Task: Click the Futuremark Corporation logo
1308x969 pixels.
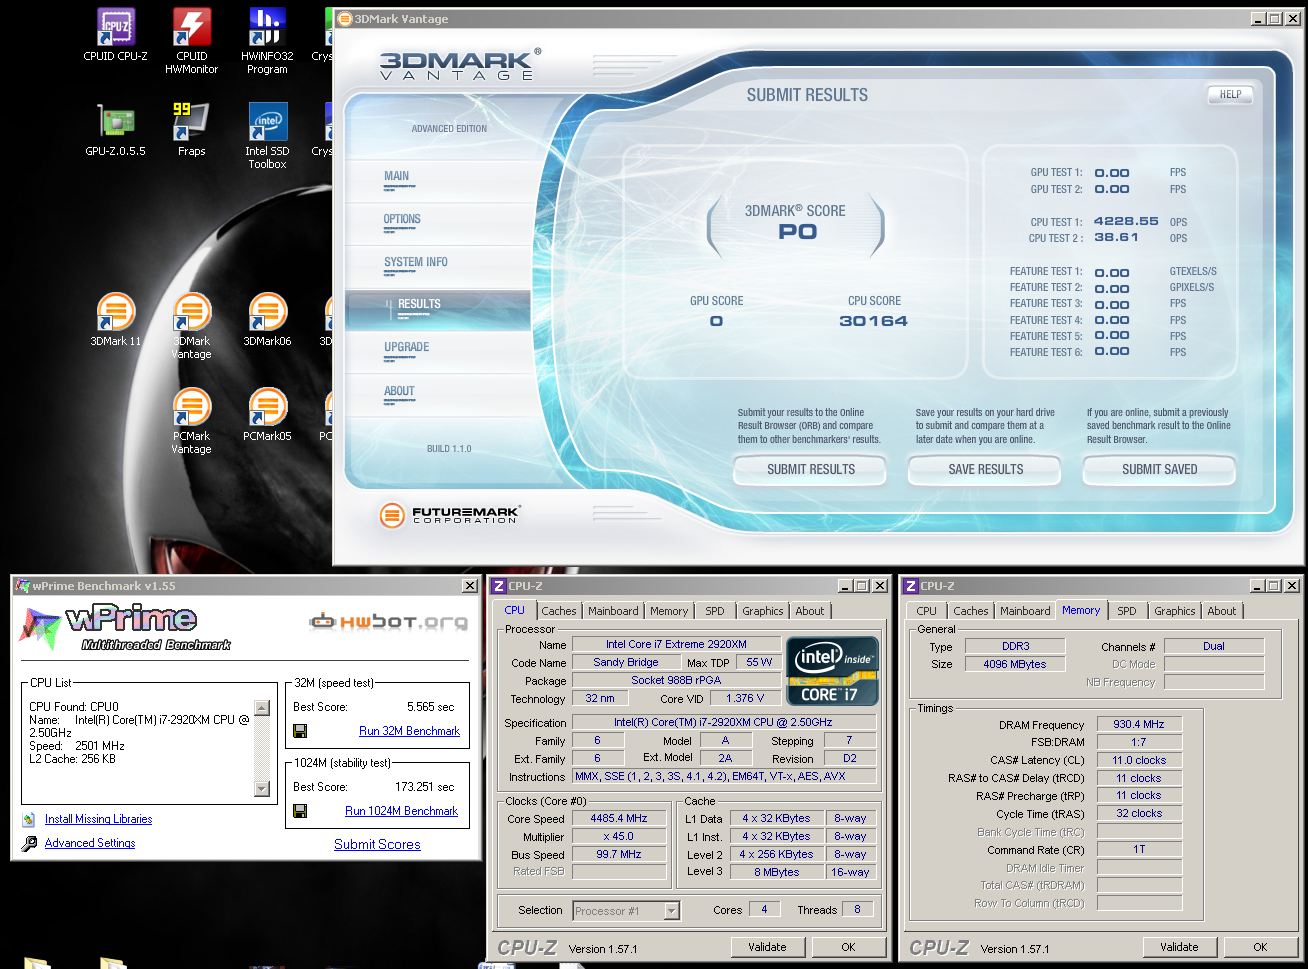Action: (x=450, y=515)
